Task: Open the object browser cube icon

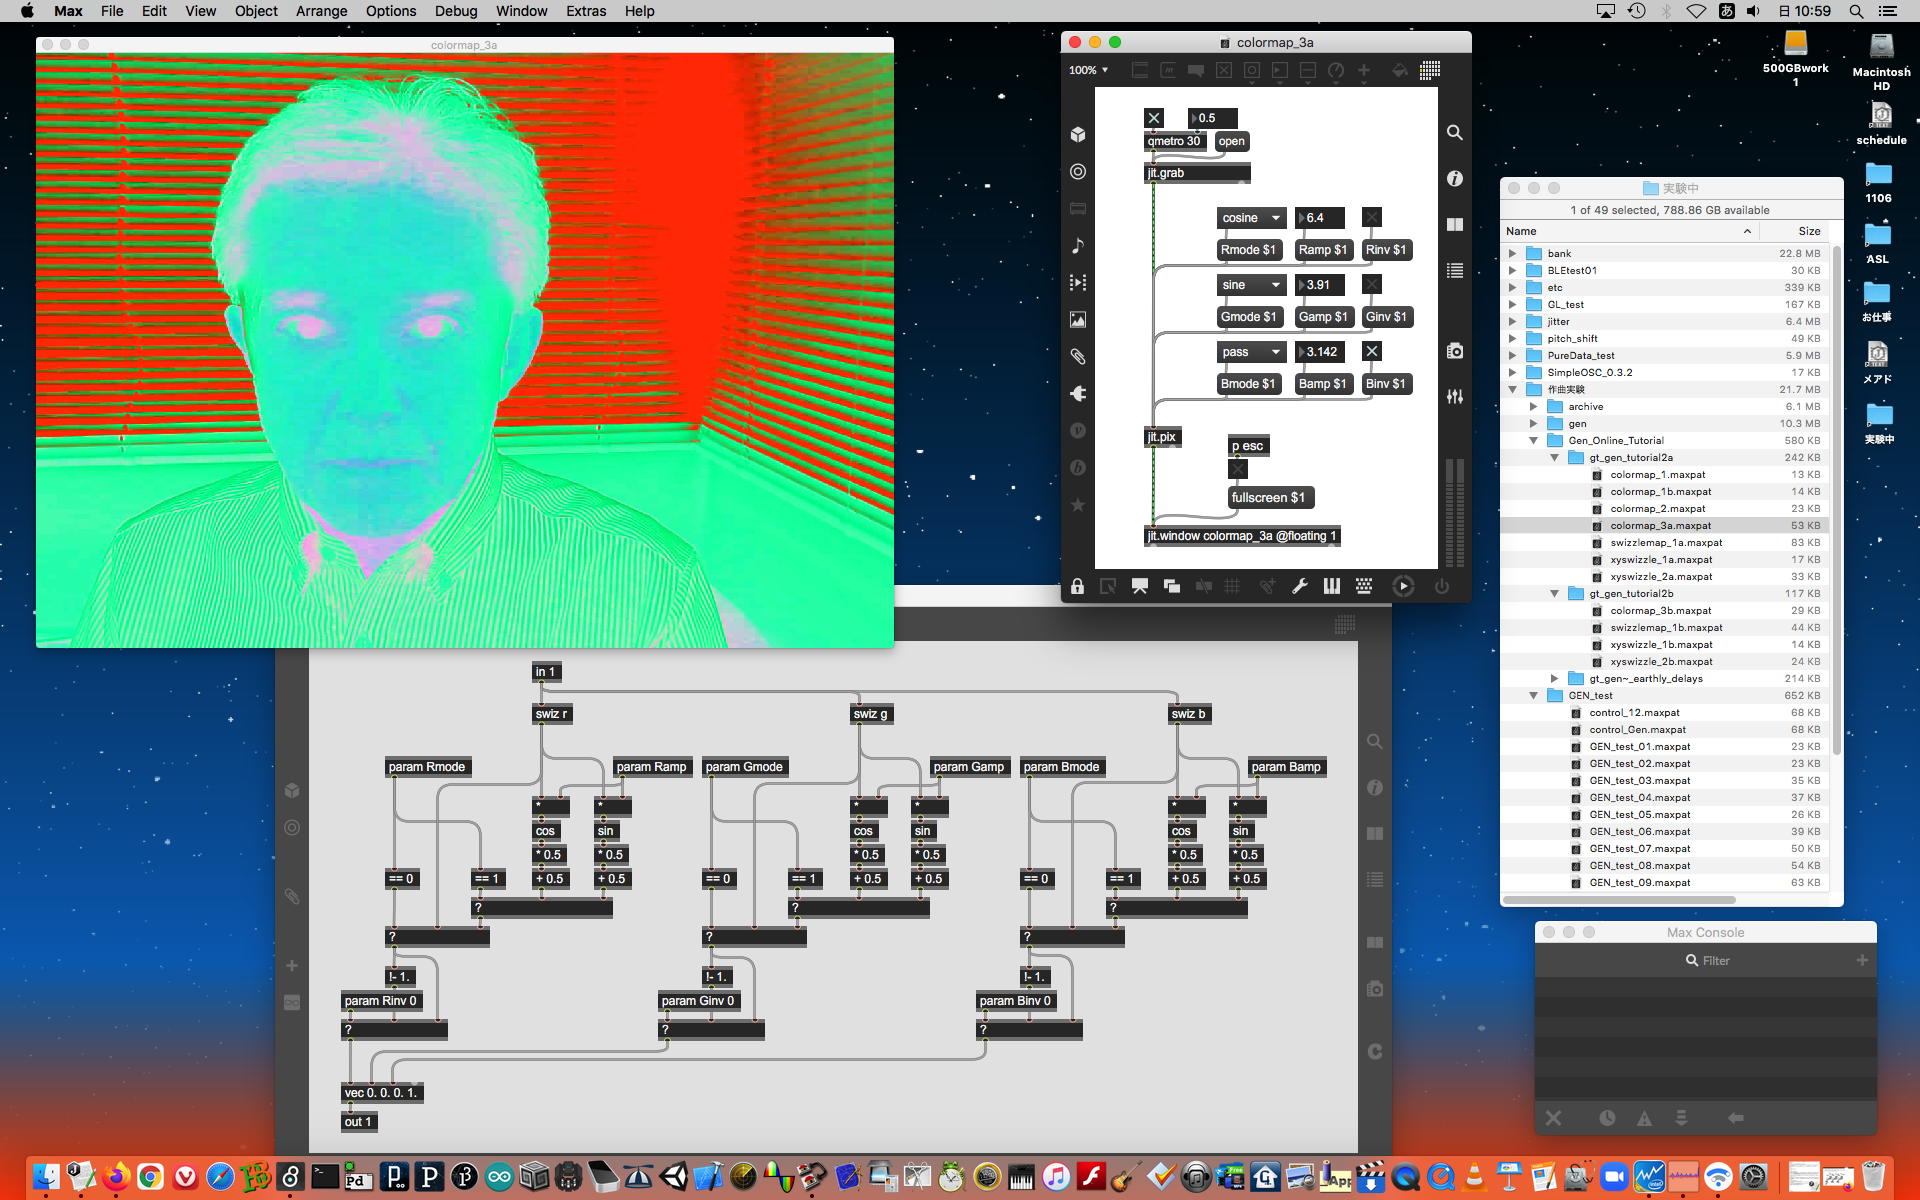Action: tap(1078, 135)
